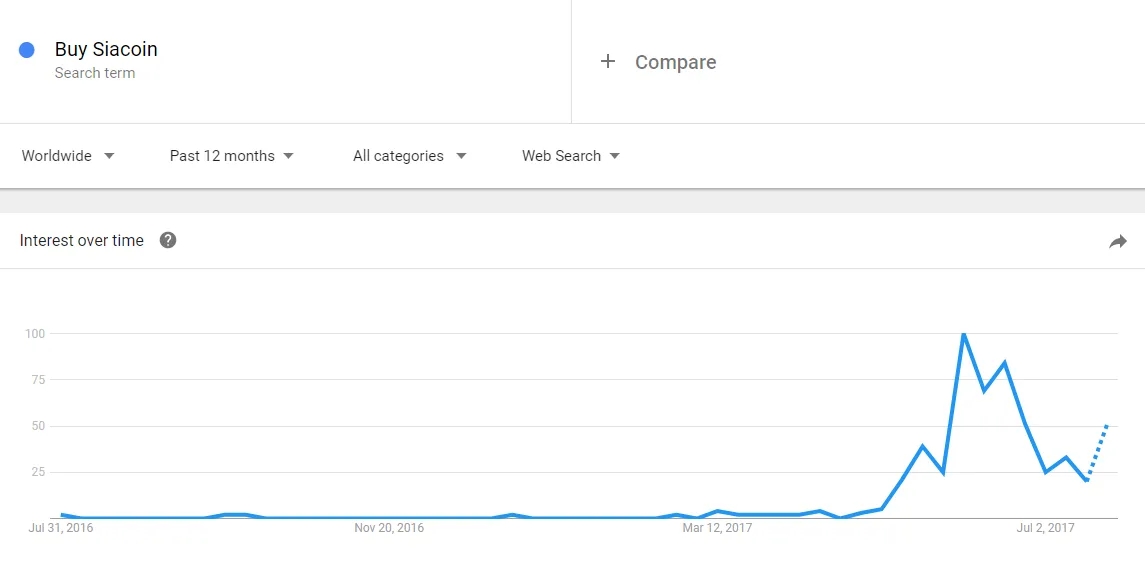Open the Past 12 months dropdown

click(x=231, y=155)
